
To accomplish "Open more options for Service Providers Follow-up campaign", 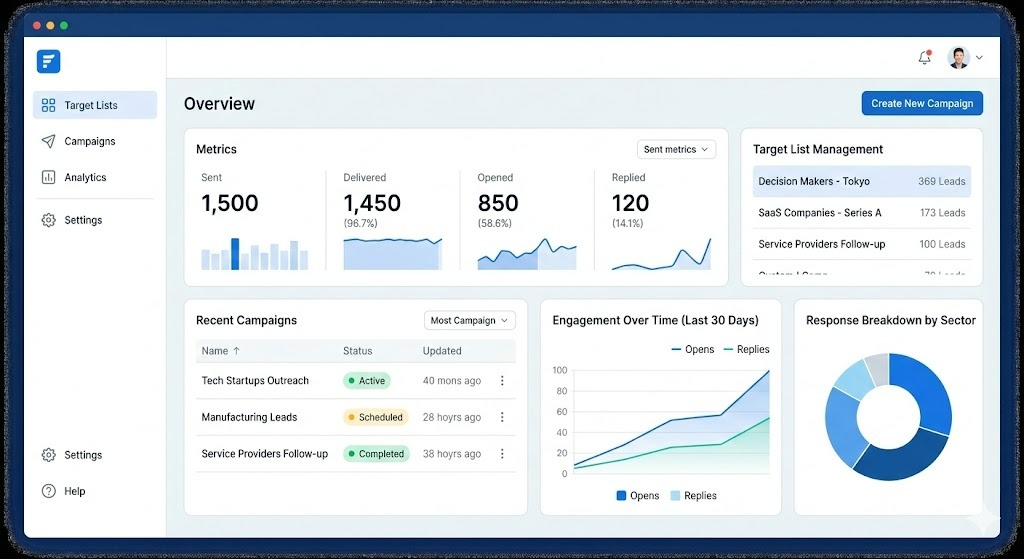I will tap(502, 454).
